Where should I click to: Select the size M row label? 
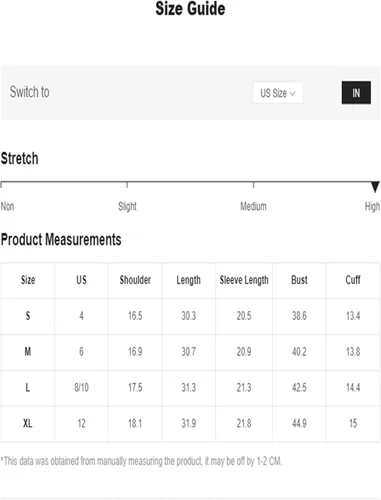[x=28, y=351]
